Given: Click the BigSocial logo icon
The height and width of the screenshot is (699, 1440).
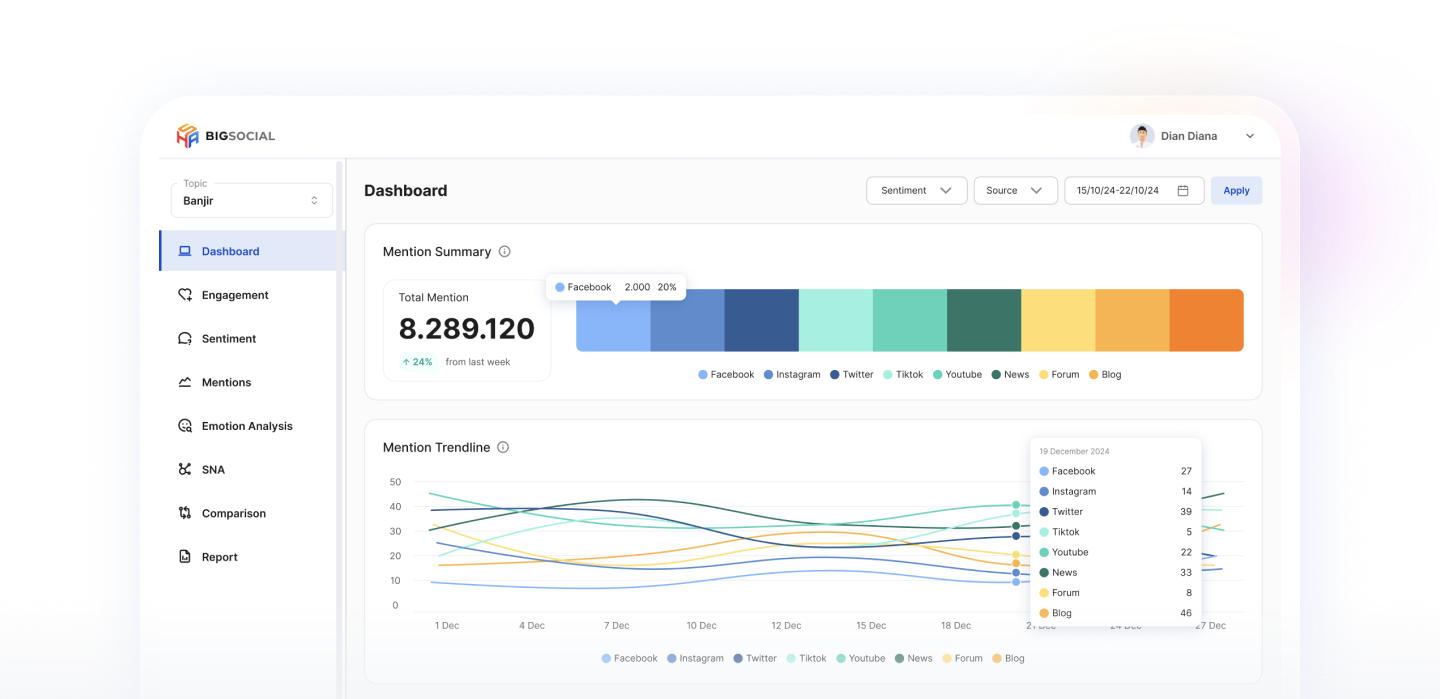Looking at the screenshot, I should pos(187,136).
